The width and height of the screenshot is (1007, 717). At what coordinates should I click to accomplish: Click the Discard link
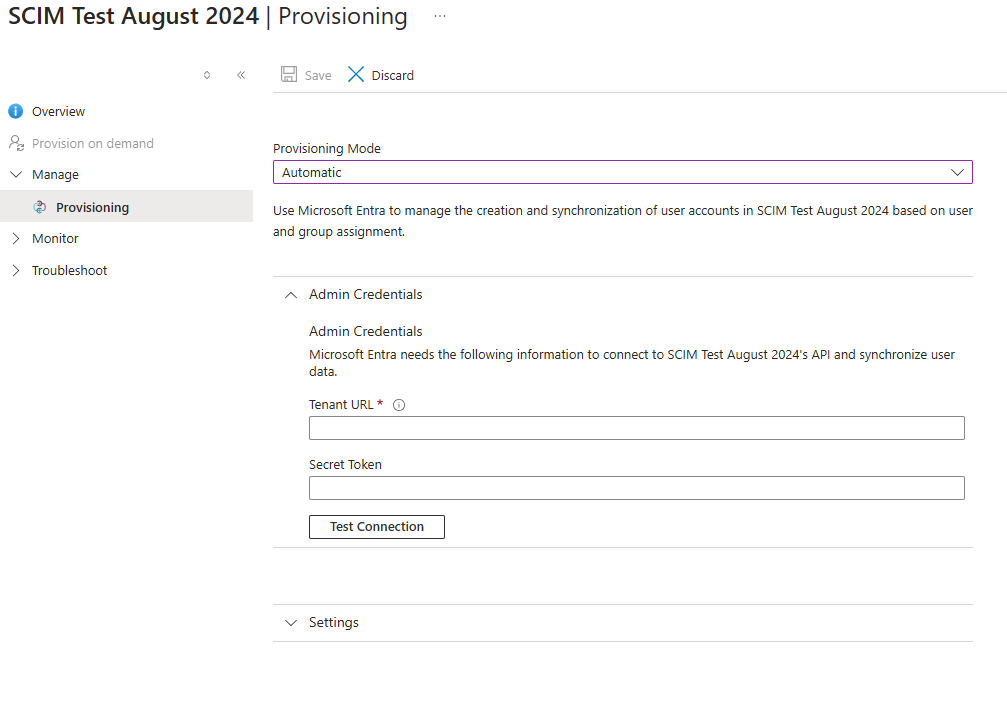392,75
